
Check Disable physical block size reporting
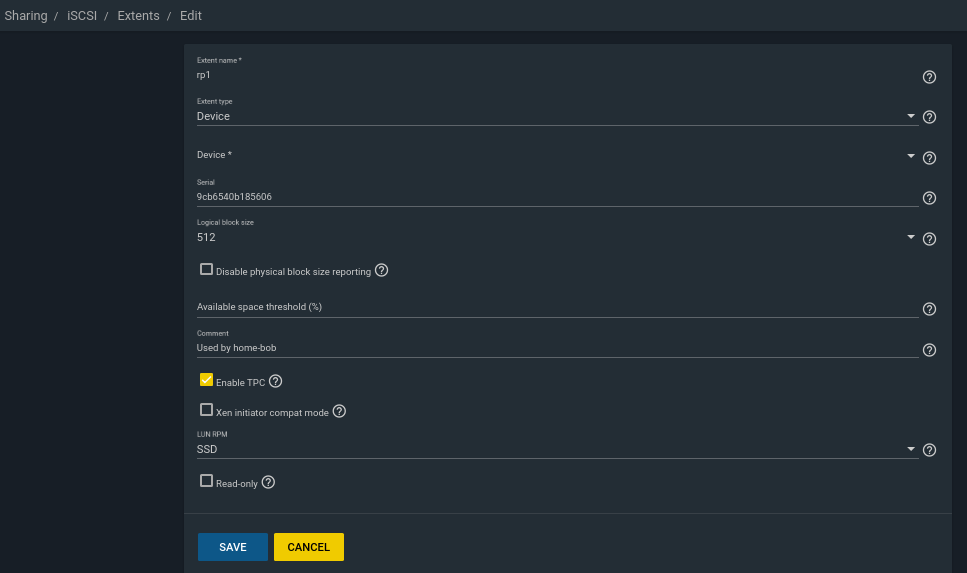coord(206,270)
